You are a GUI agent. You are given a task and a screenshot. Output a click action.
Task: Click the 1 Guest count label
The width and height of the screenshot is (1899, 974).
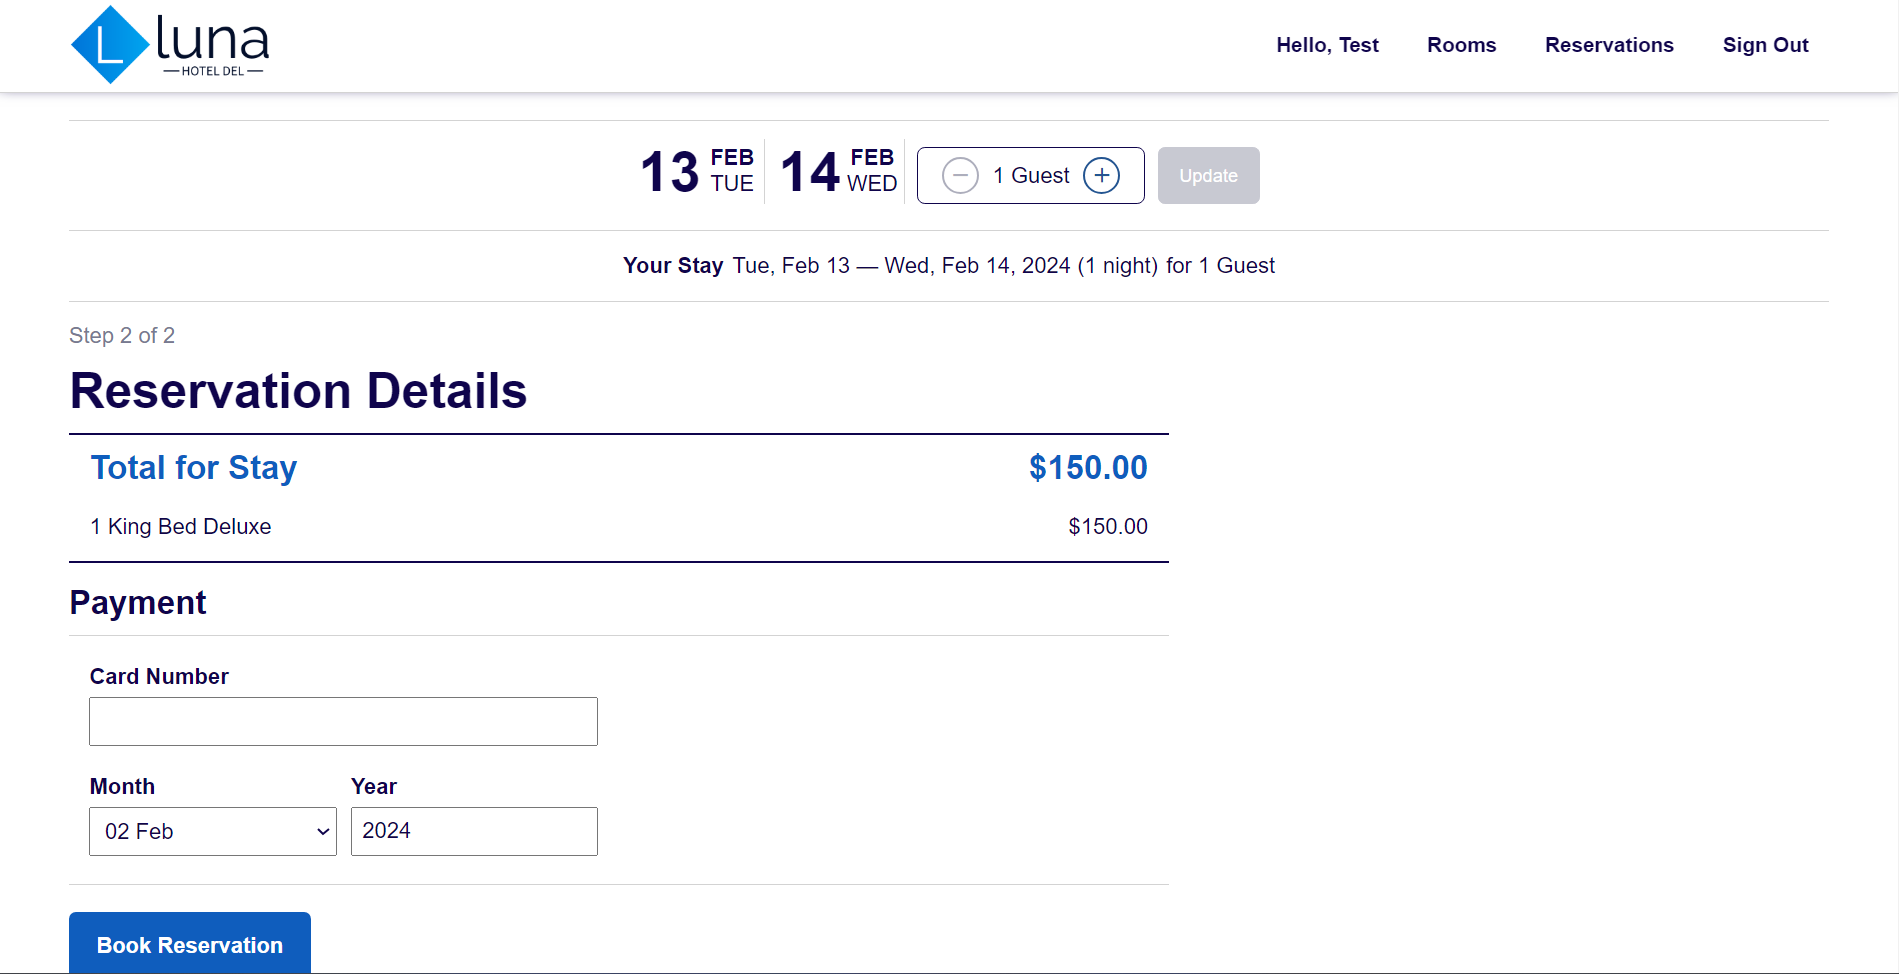(1031, 176)
